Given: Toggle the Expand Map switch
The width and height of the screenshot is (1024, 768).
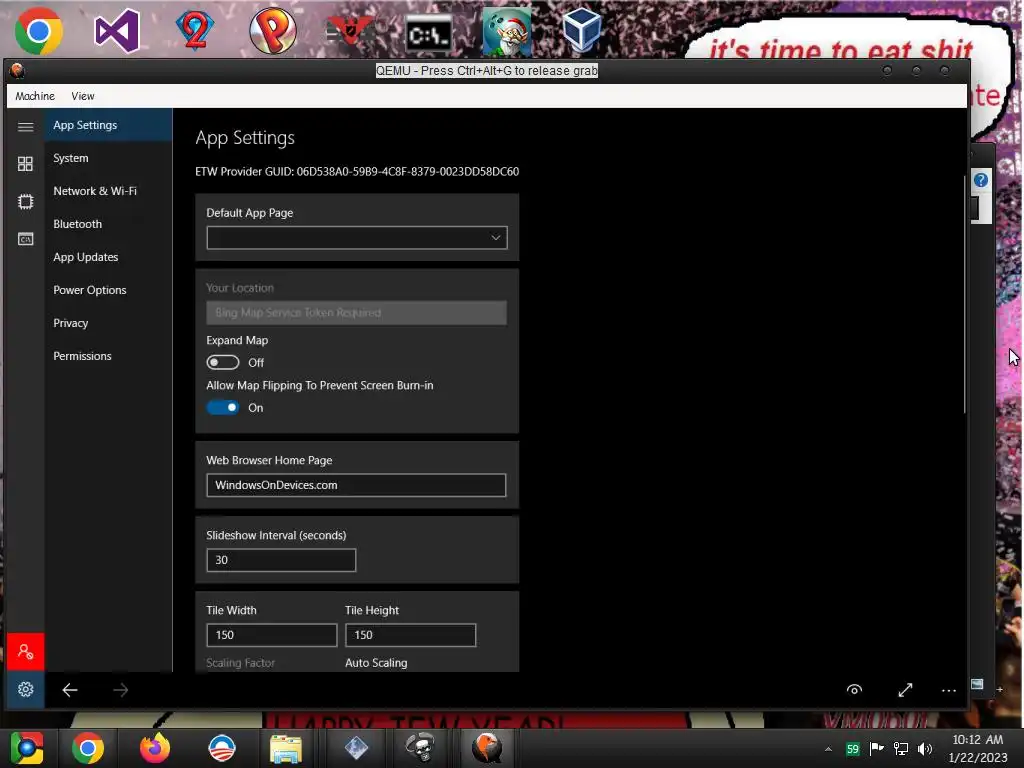Looking at the screenshot, I should click(x=223, y=362).
